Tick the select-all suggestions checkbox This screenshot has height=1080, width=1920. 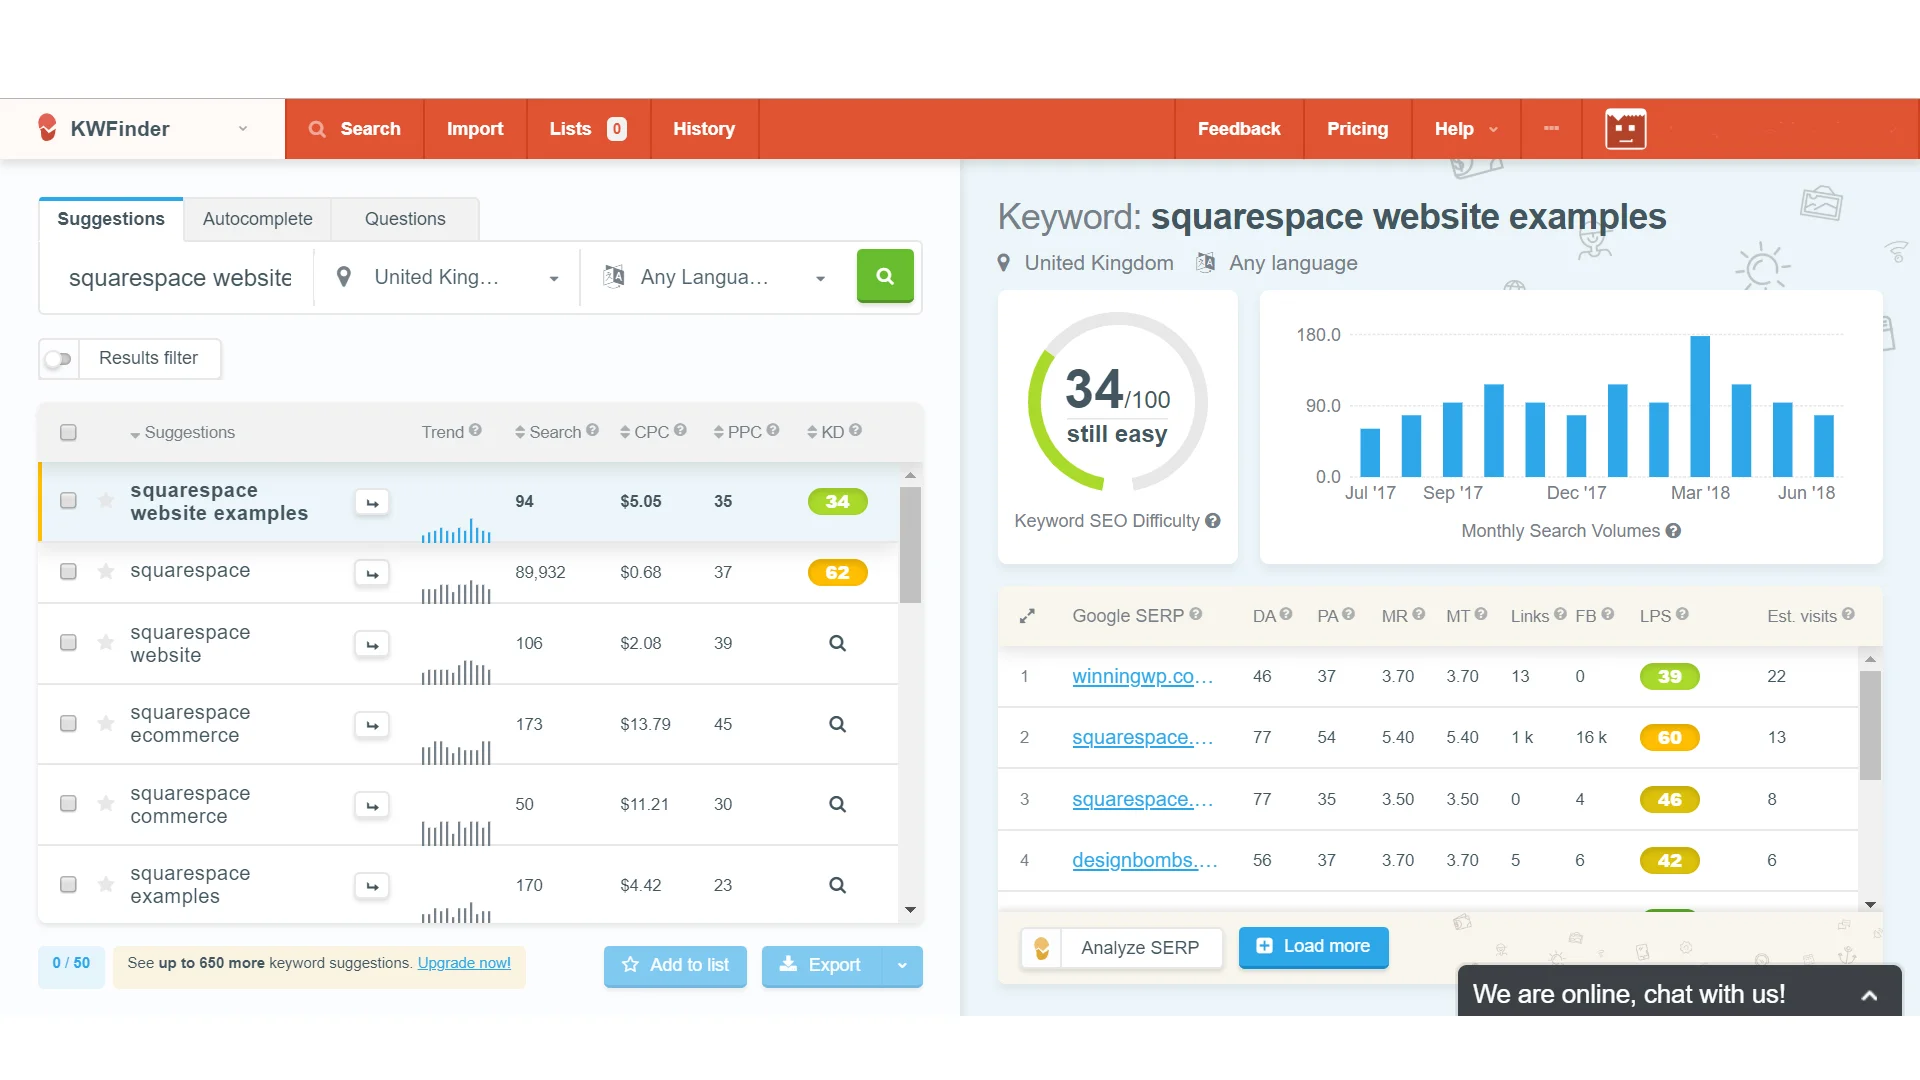pos(68,432)
